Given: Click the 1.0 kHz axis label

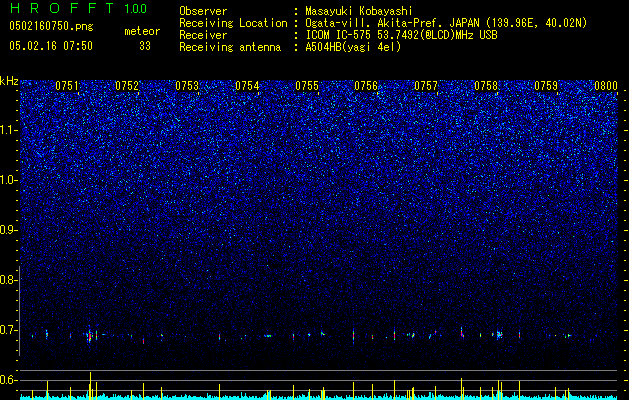Looking at the screenshot, I should click(x=9, y=180).
